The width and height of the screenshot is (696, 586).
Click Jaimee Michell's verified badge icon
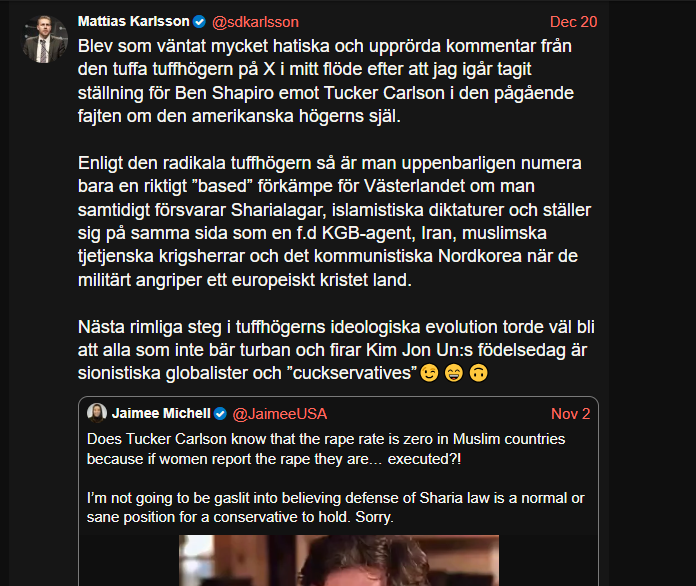coord(221,414)
